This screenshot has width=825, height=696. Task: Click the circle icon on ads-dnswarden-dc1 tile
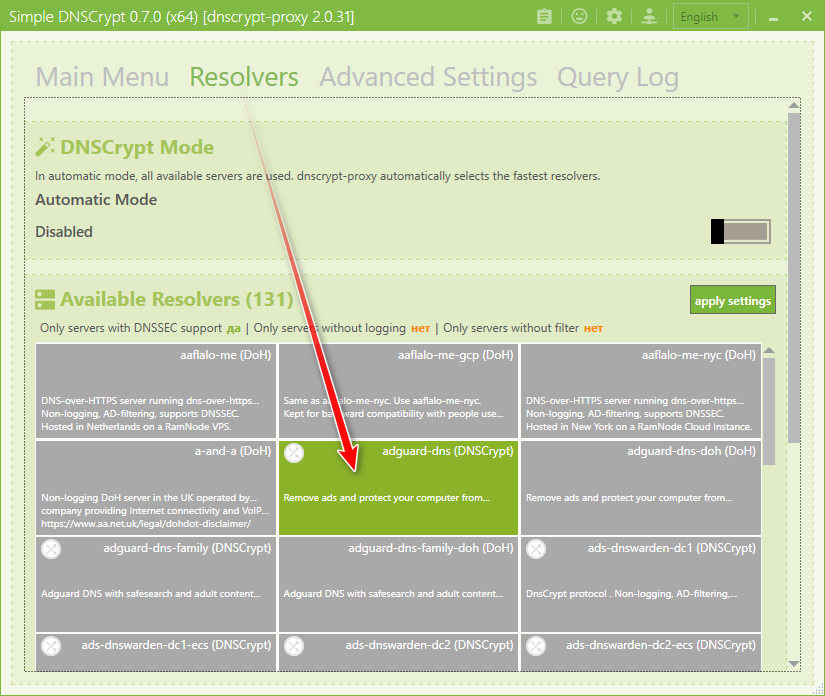(x=535, y=549)
